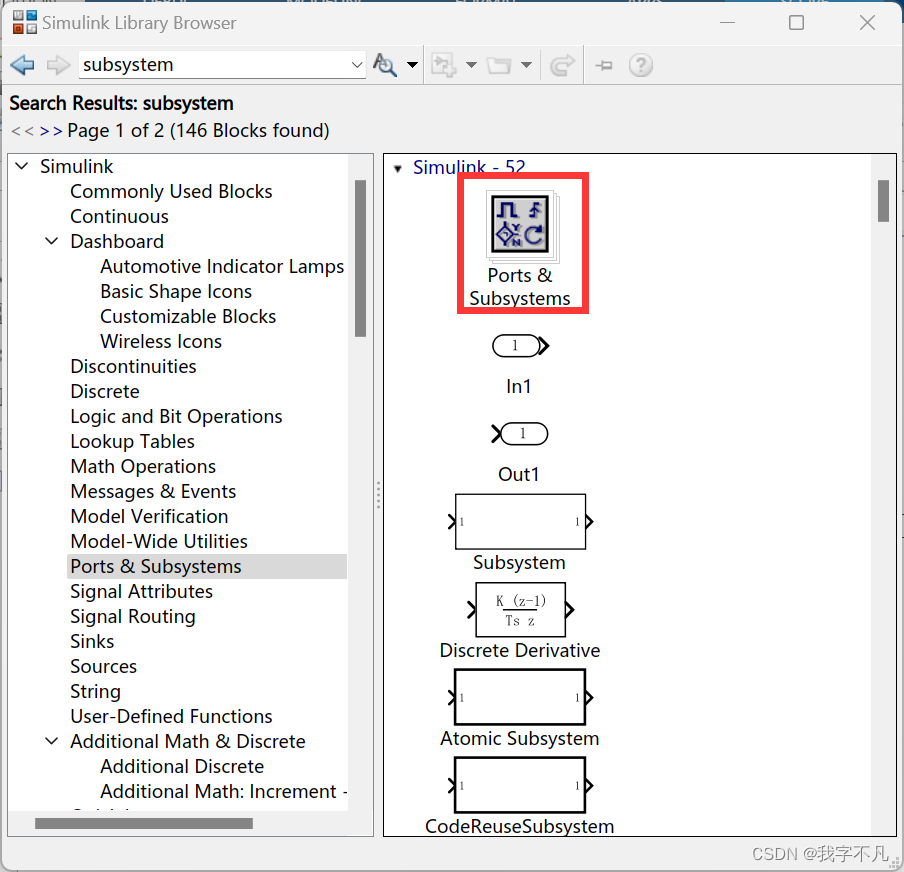The height and width of the screenshot is (872, 904).
Task: Maximize the Library Browser window
Action: point(796,22)
